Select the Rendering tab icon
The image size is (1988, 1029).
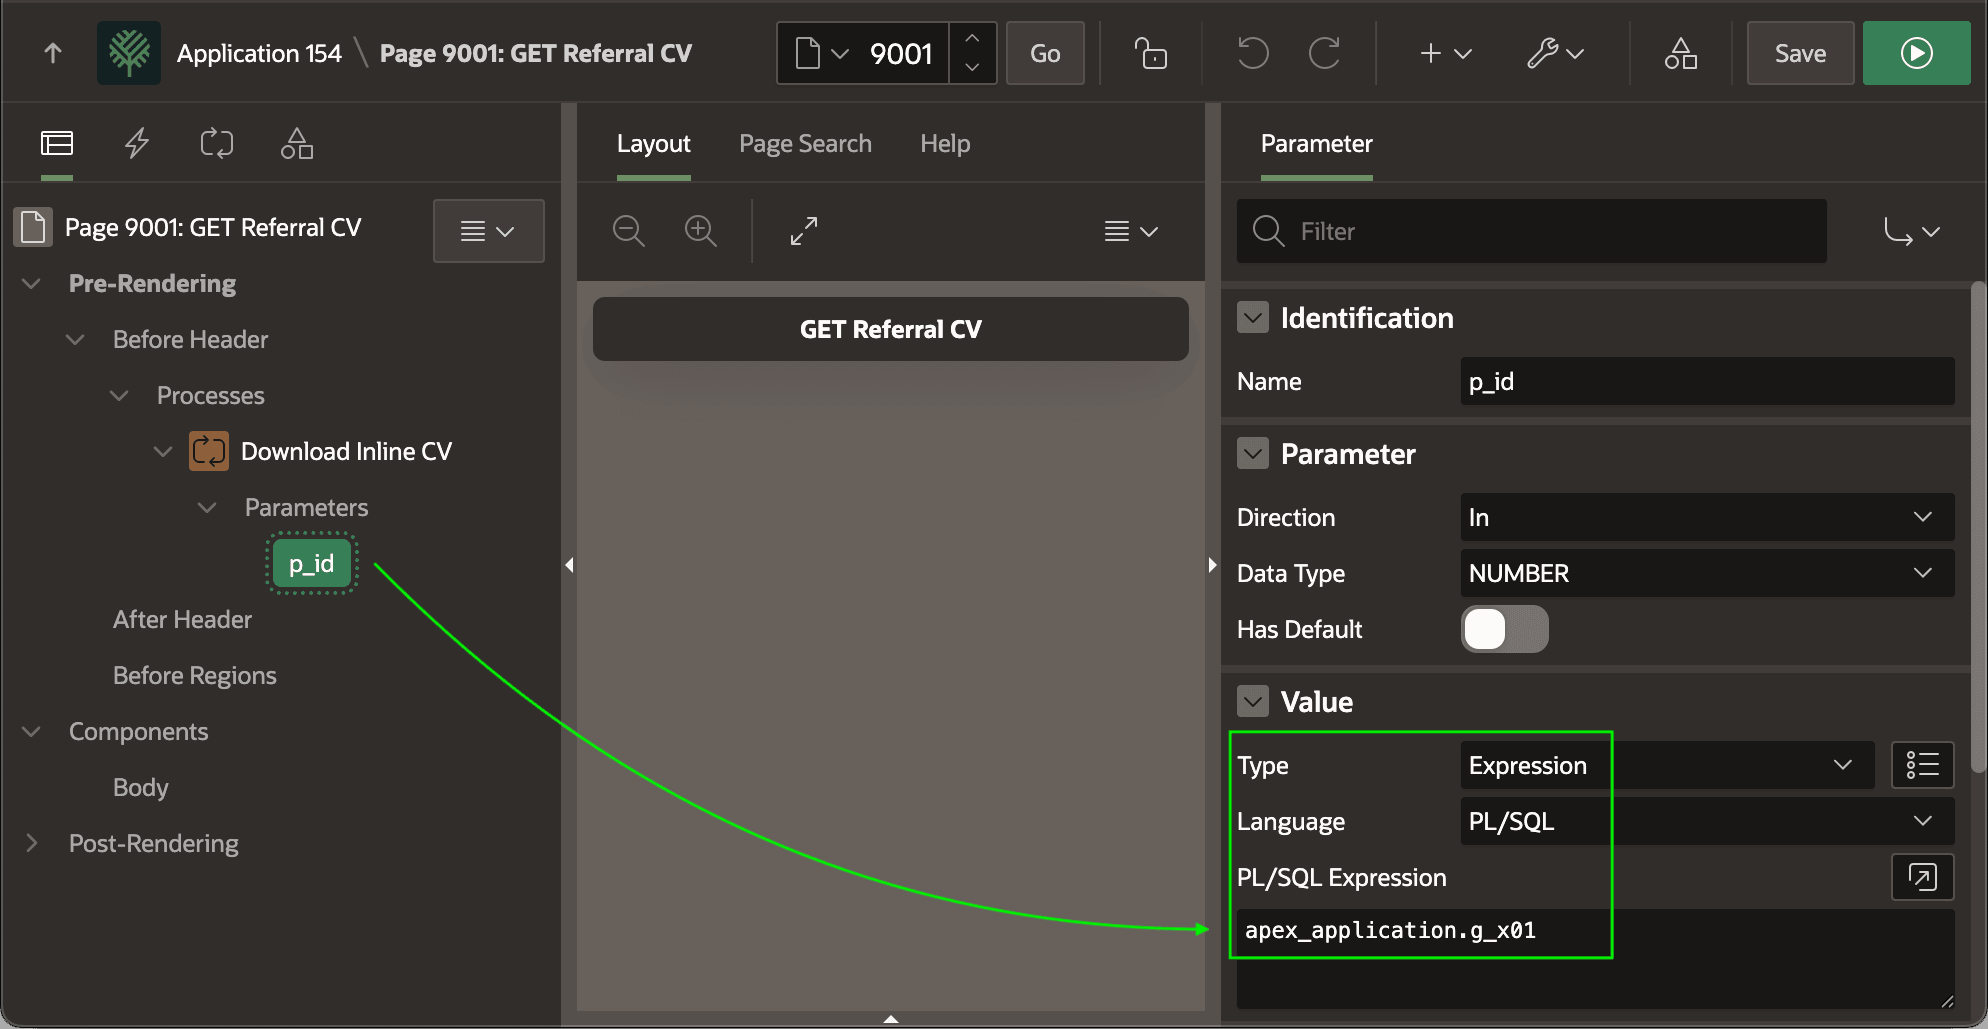click(x=57, y=144)
